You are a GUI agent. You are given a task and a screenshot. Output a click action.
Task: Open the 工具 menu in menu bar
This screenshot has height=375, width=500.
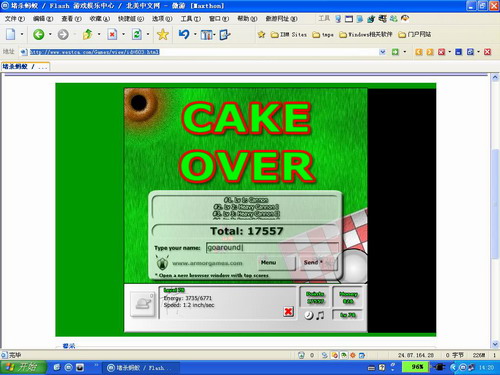coord(191,19)
